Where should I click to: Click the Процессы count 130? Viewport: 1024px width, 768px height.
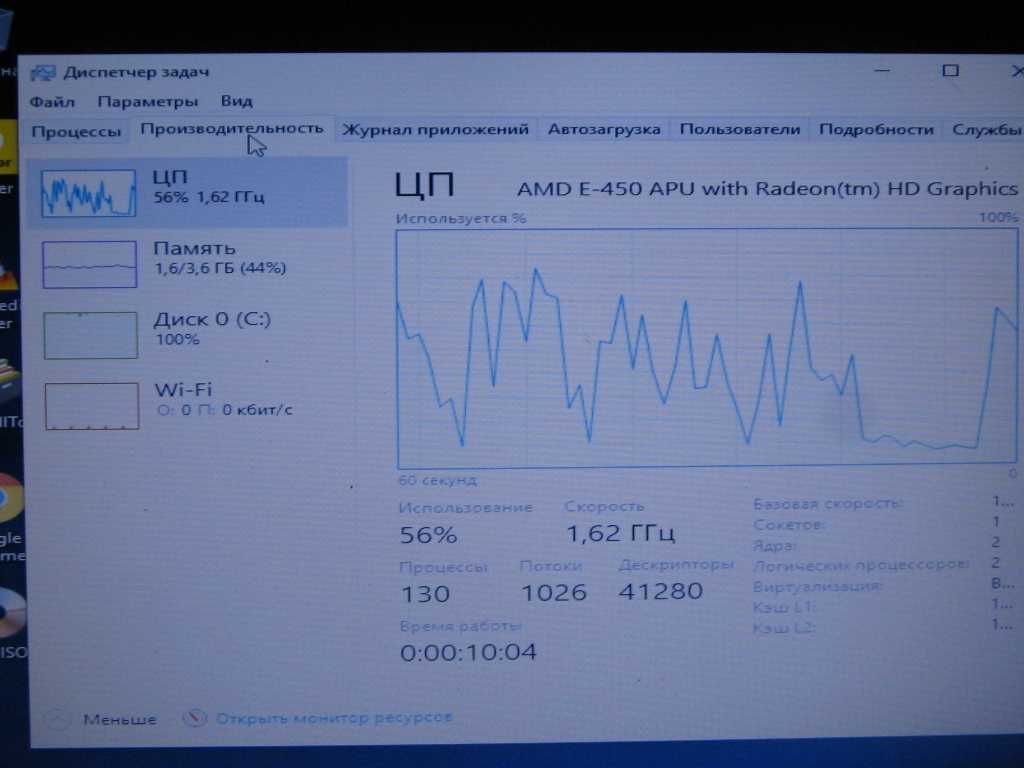[425, 594]
